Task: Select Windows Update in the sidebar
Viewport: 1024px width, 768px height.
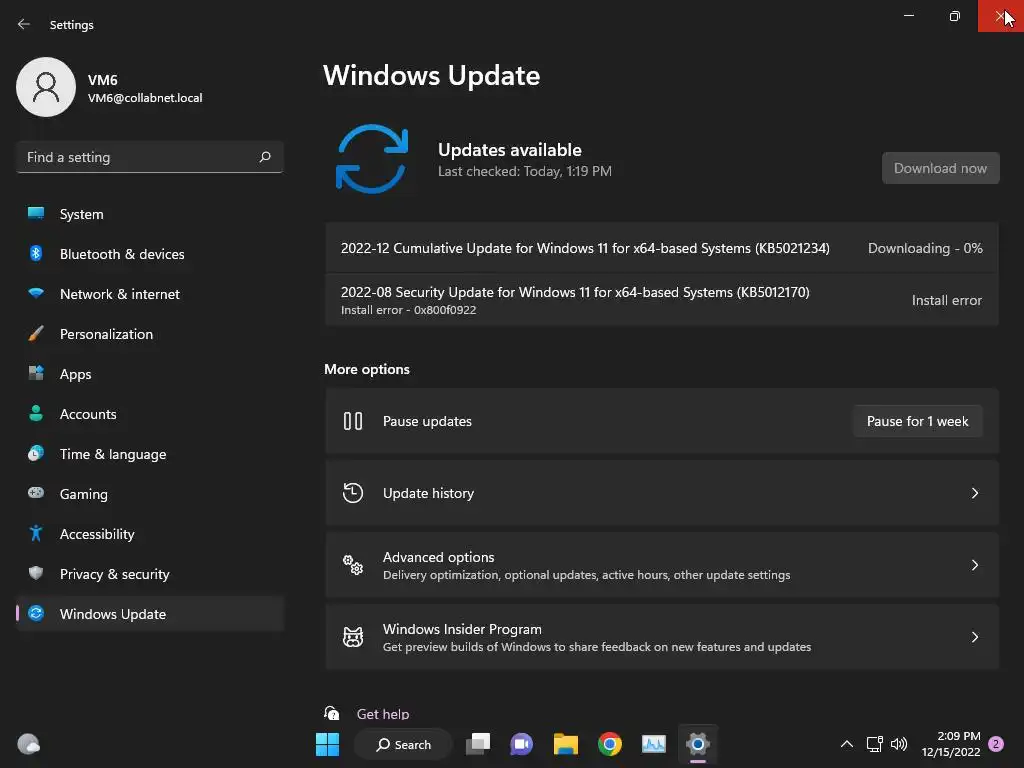Action: pos(150,614)
